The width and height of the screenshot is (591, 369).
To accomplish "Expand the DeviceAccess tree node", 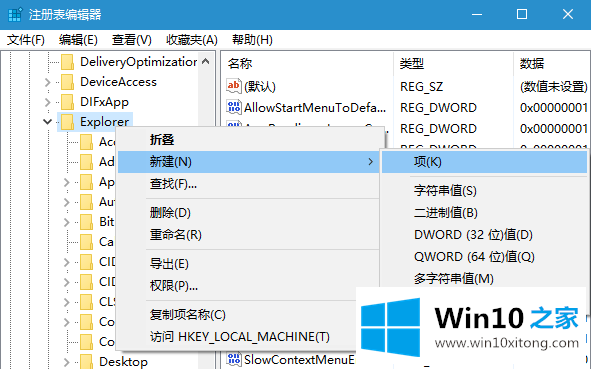I will click(x=47, y=82).
